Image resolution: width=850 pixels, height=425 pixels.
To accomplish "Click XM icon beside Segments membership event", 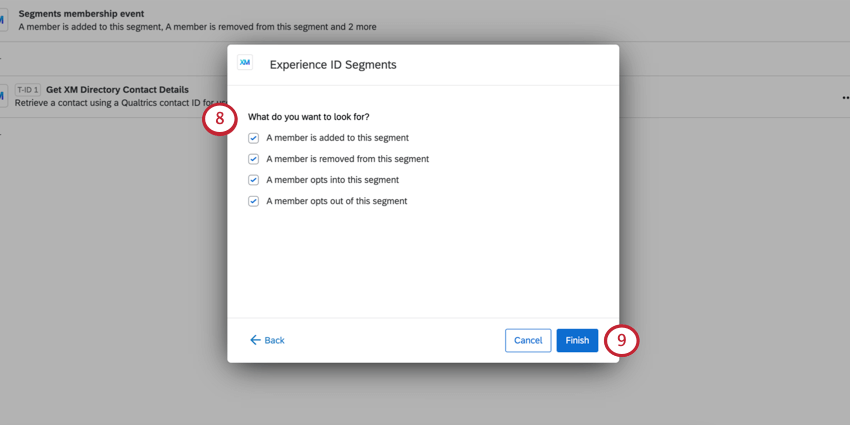I will click(3, 20).
